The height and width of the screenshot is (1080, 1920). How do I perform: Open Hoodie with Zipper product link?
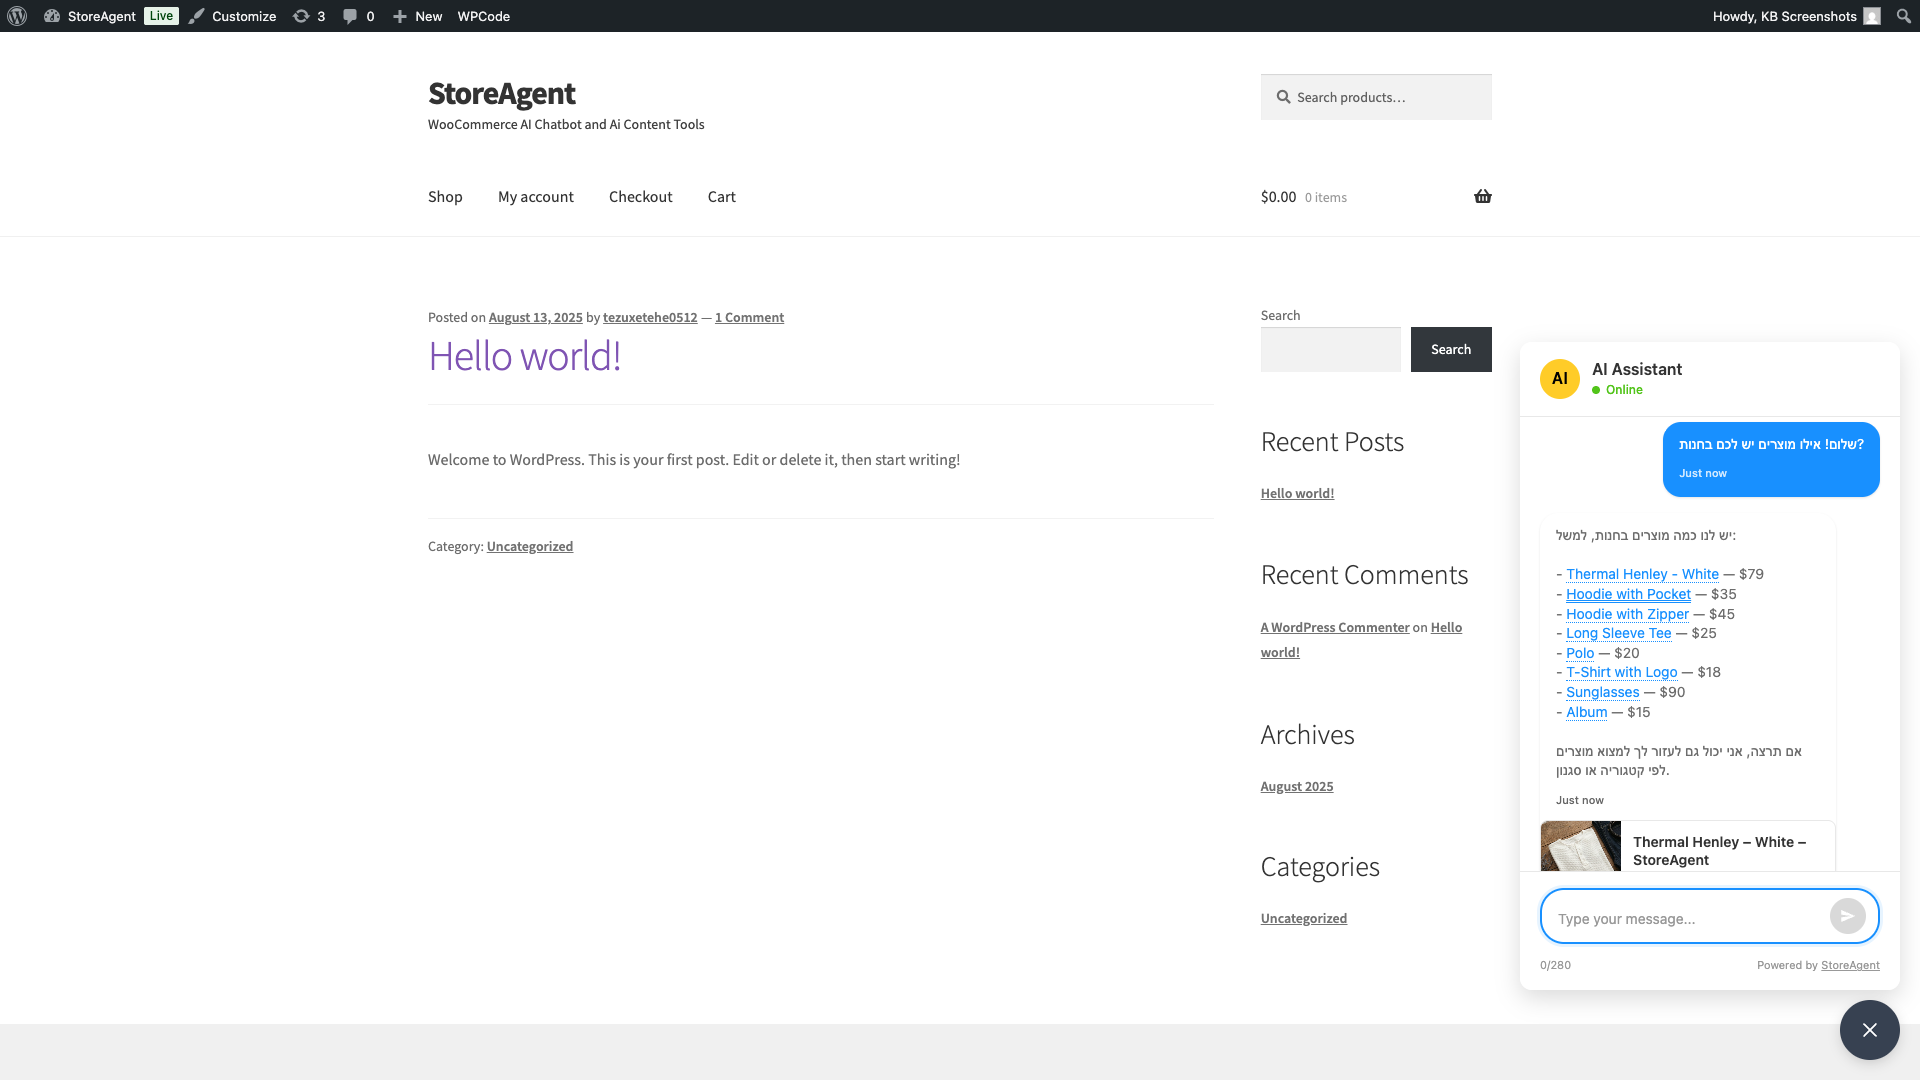pyautogui.click(x=1627, y=614)
